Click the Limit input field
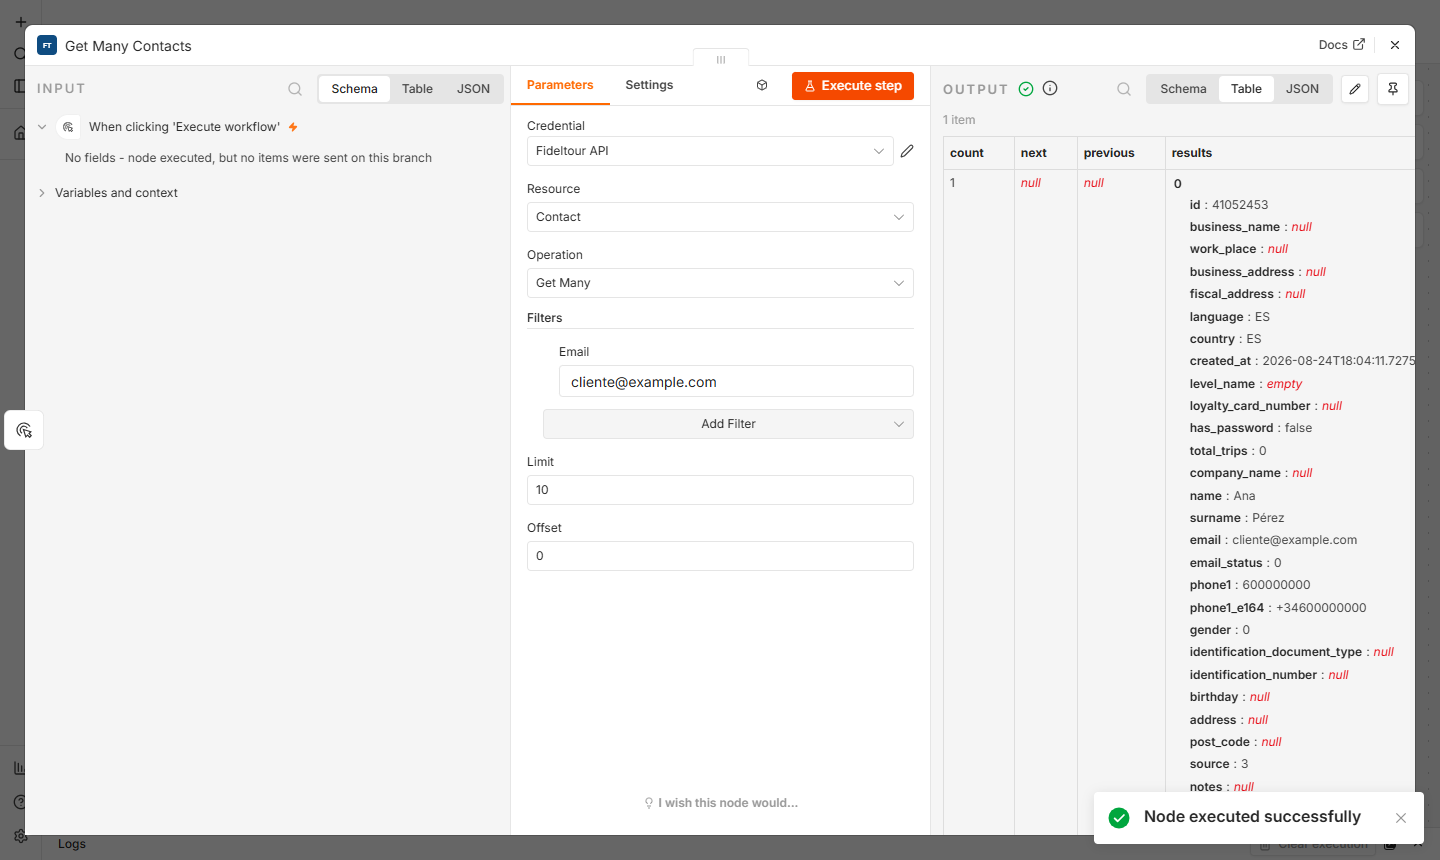 tap(720, 490)
